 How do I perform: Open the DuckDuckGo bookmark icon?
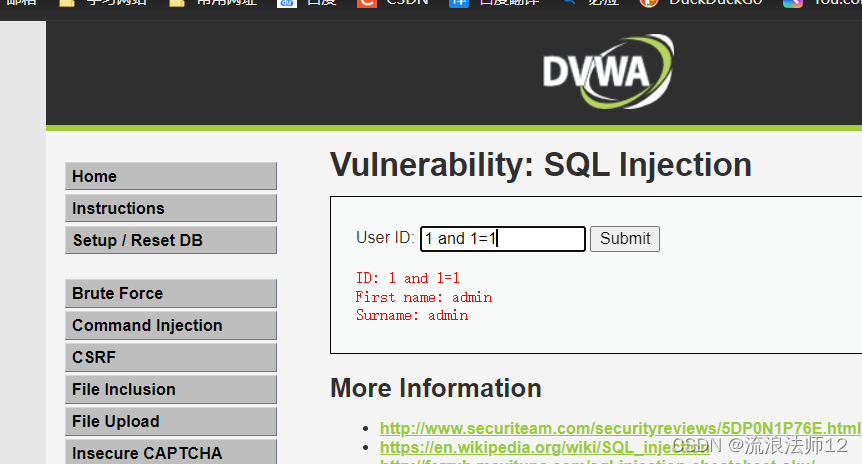tap(649, 3)
